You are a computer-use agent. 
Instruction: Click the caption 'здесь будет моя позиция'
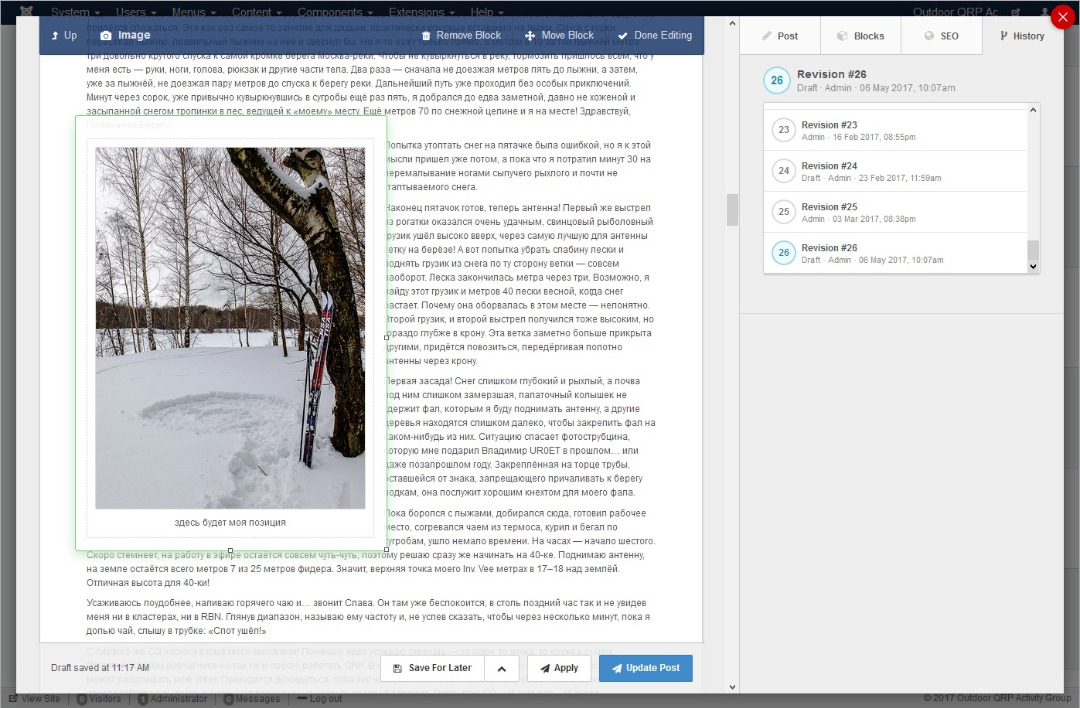pos(230,523)
